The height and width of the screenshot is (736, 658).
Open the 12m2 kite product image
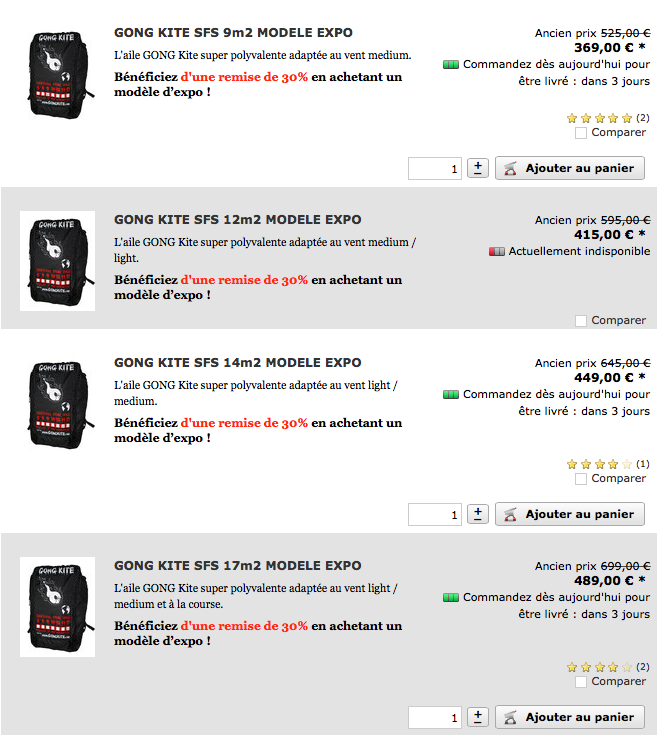[57, 261]
